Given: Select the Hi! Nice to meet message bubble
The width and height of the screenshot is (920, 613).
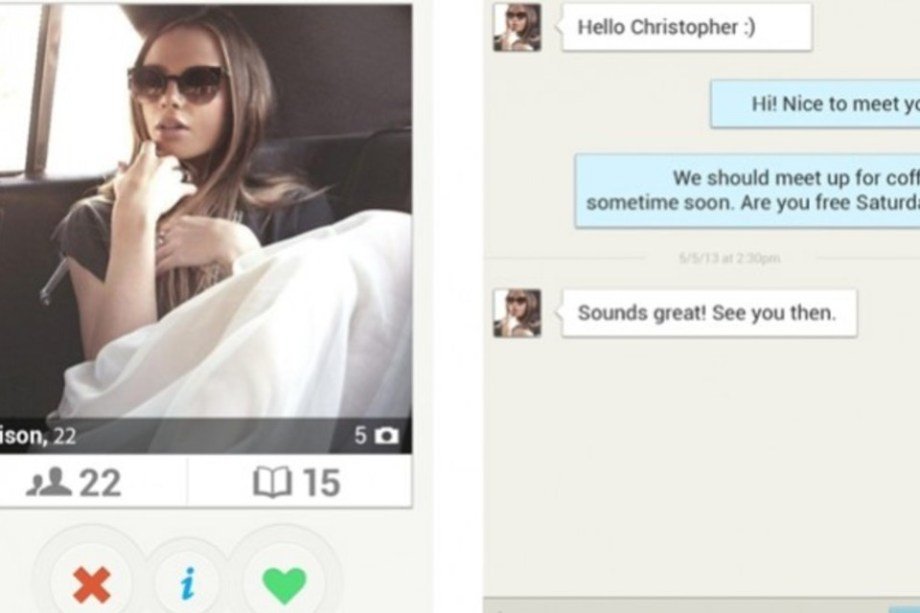Looking at the screenshot, I should [x=816, y=104].
